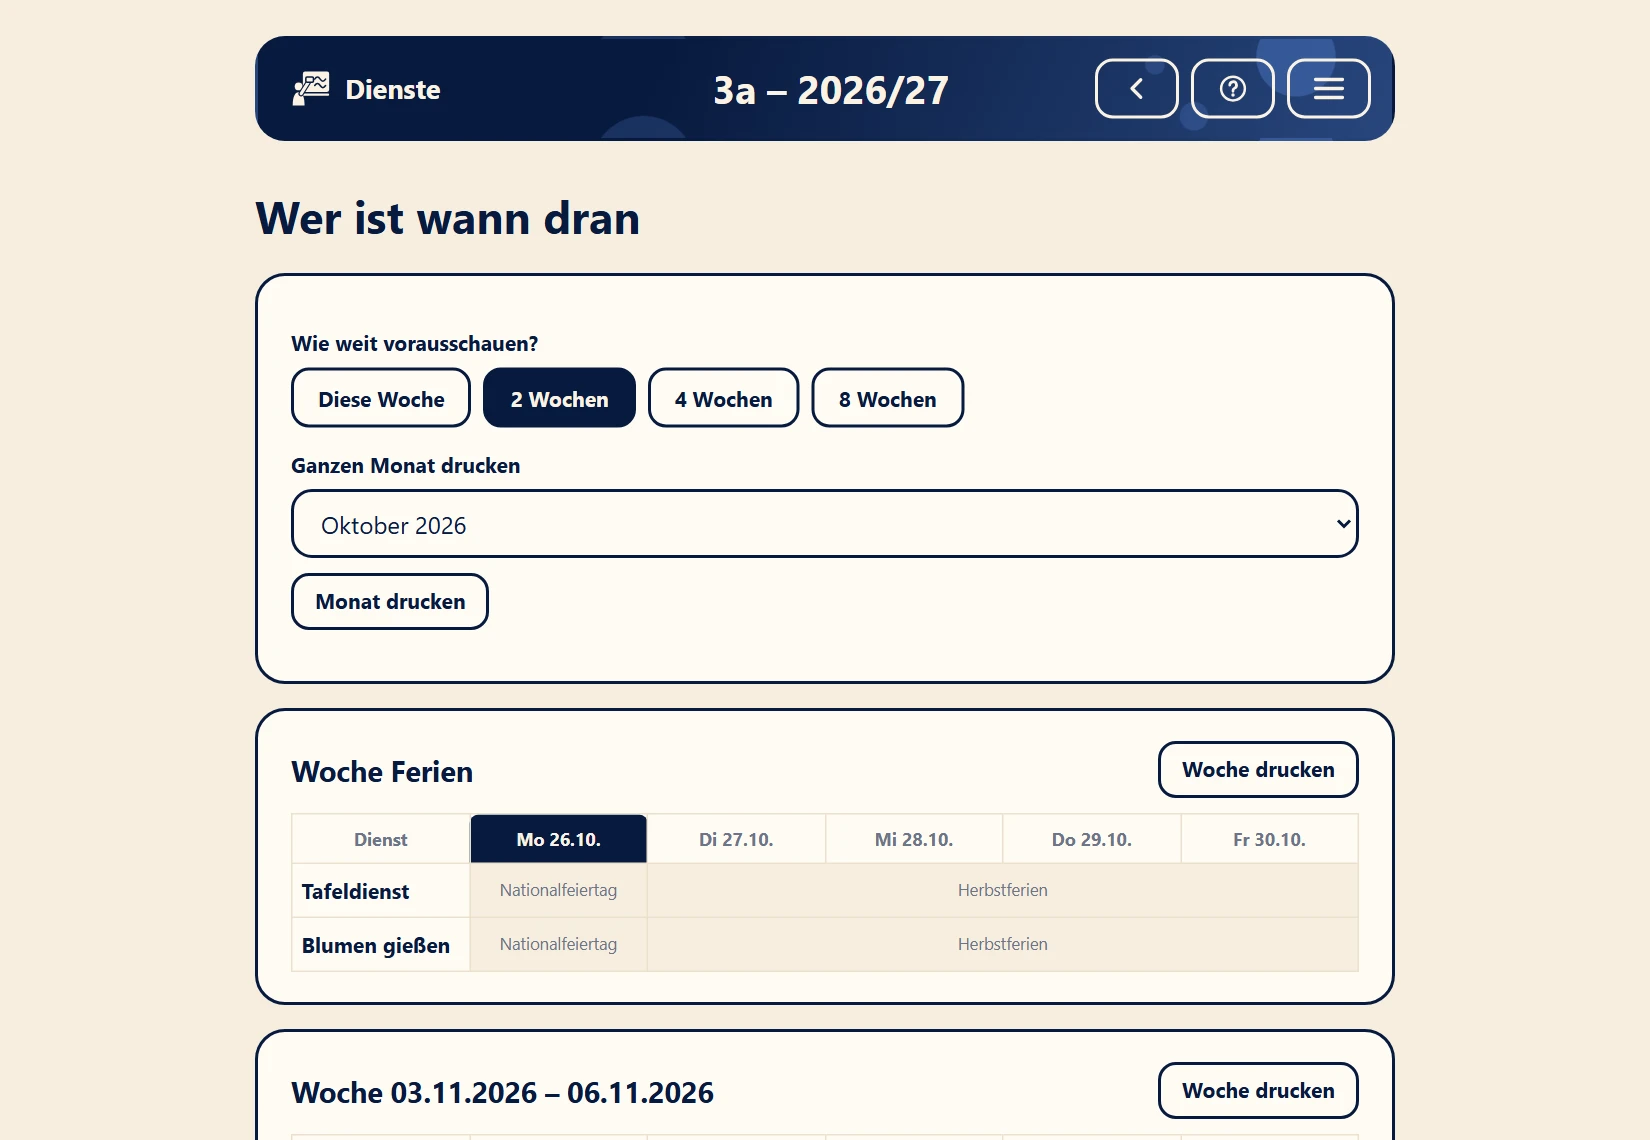Click the 3a – 2026/27 class title
1650x1140 pixels.
(x=831, y=90)
